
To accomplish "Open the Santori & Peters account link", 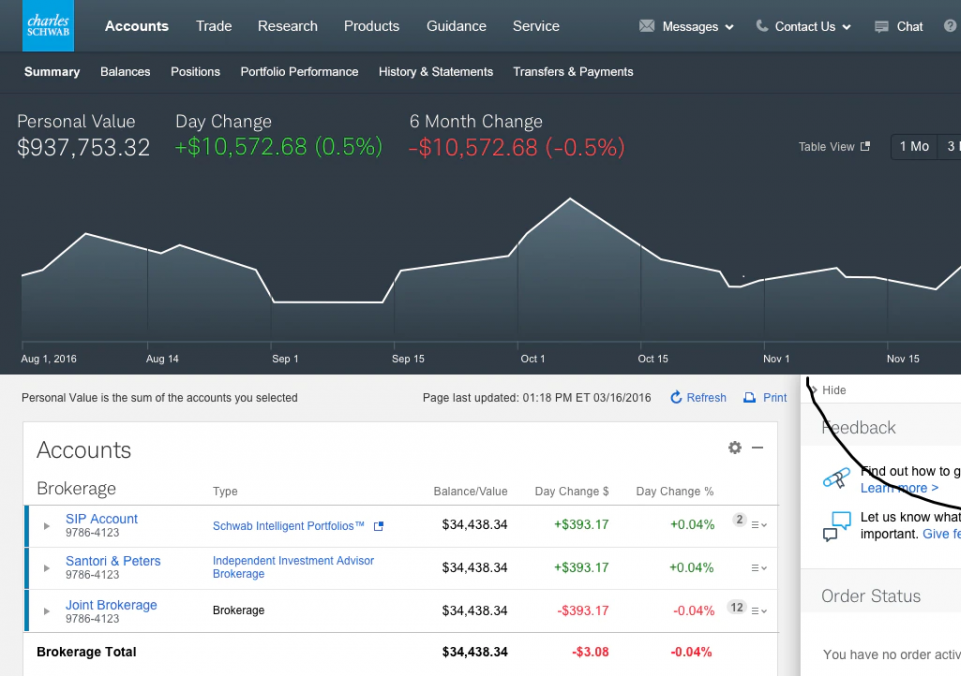I will 113,561.
